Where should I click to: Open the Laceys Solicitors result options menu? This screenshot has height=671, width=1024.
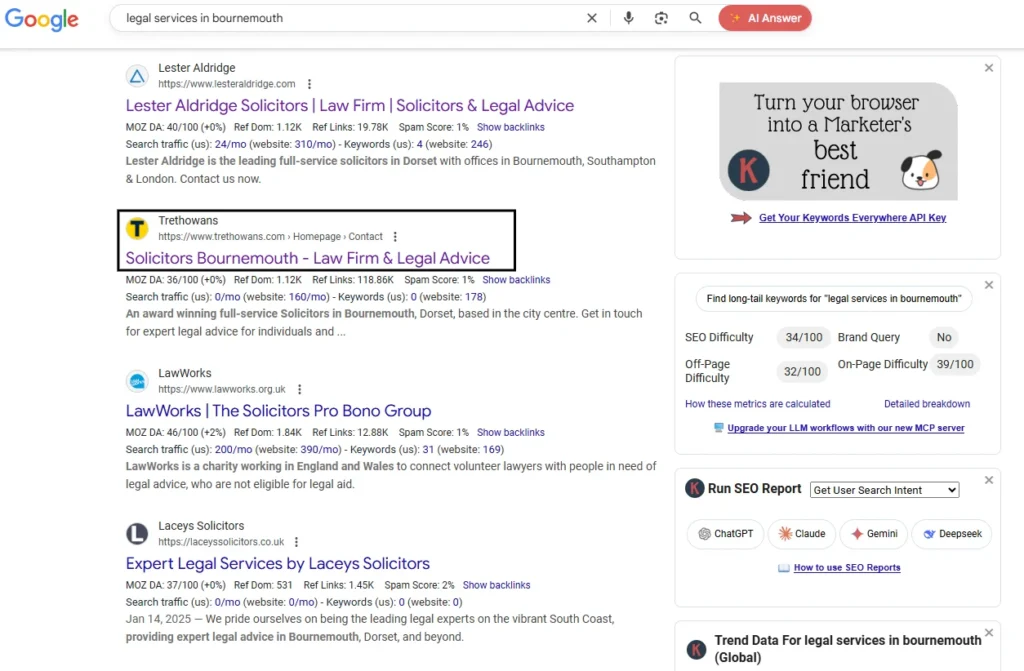(296, 542)
